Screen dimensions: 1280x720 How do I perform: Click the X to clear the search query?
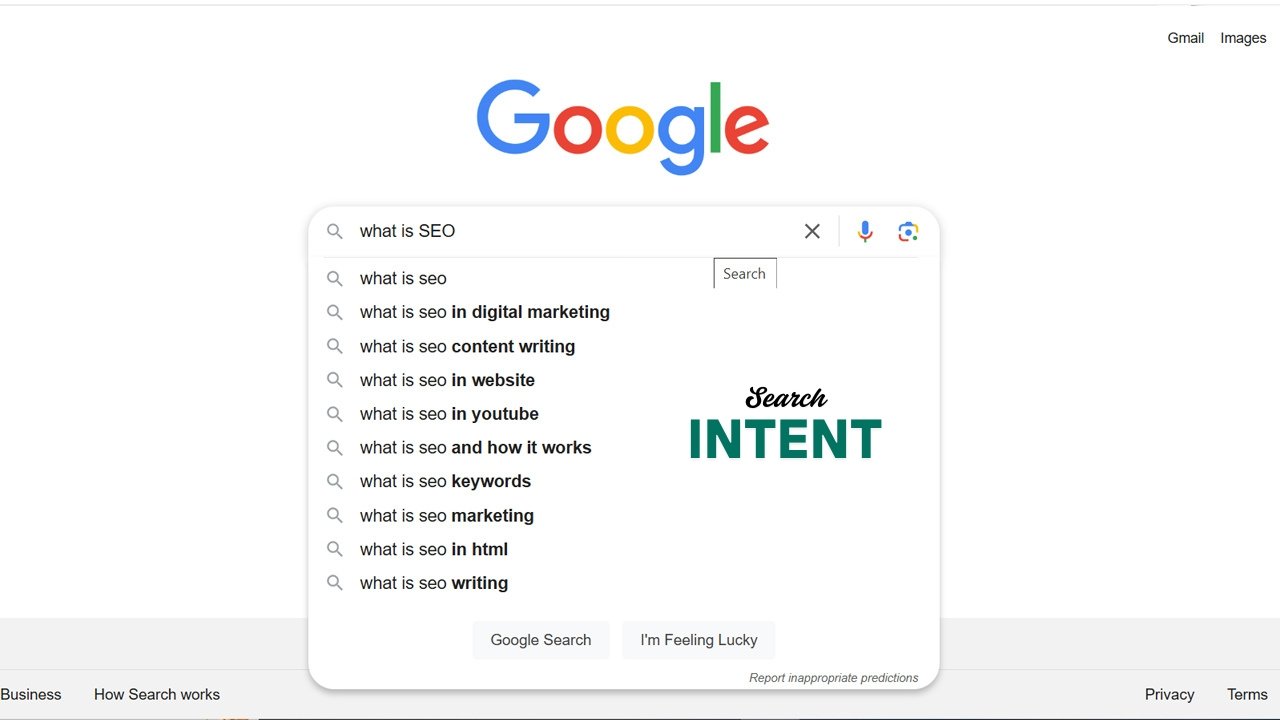[x=812, y=231]
